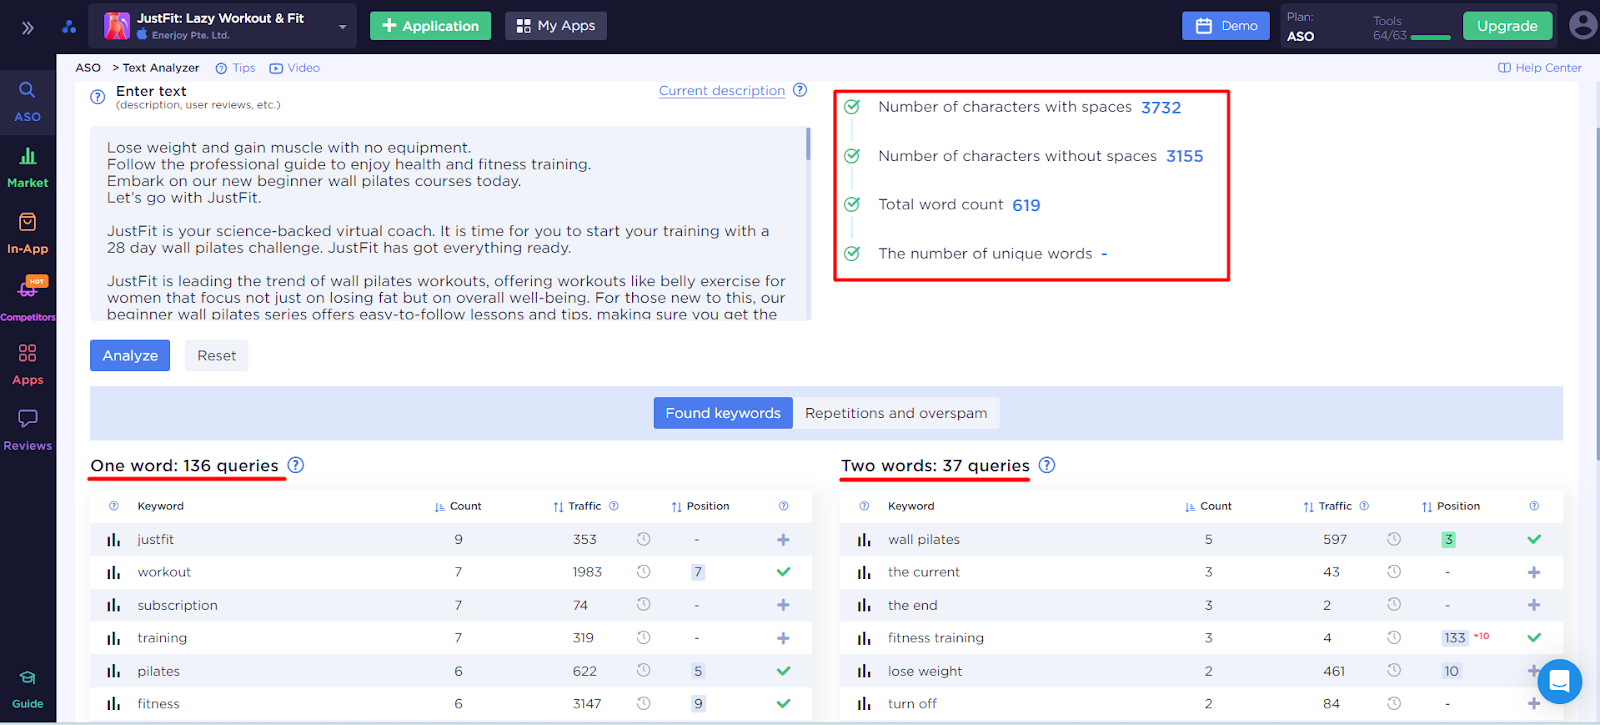Open Reviews section in sidebar
The image size is (1600, 725).
point(28,431)
